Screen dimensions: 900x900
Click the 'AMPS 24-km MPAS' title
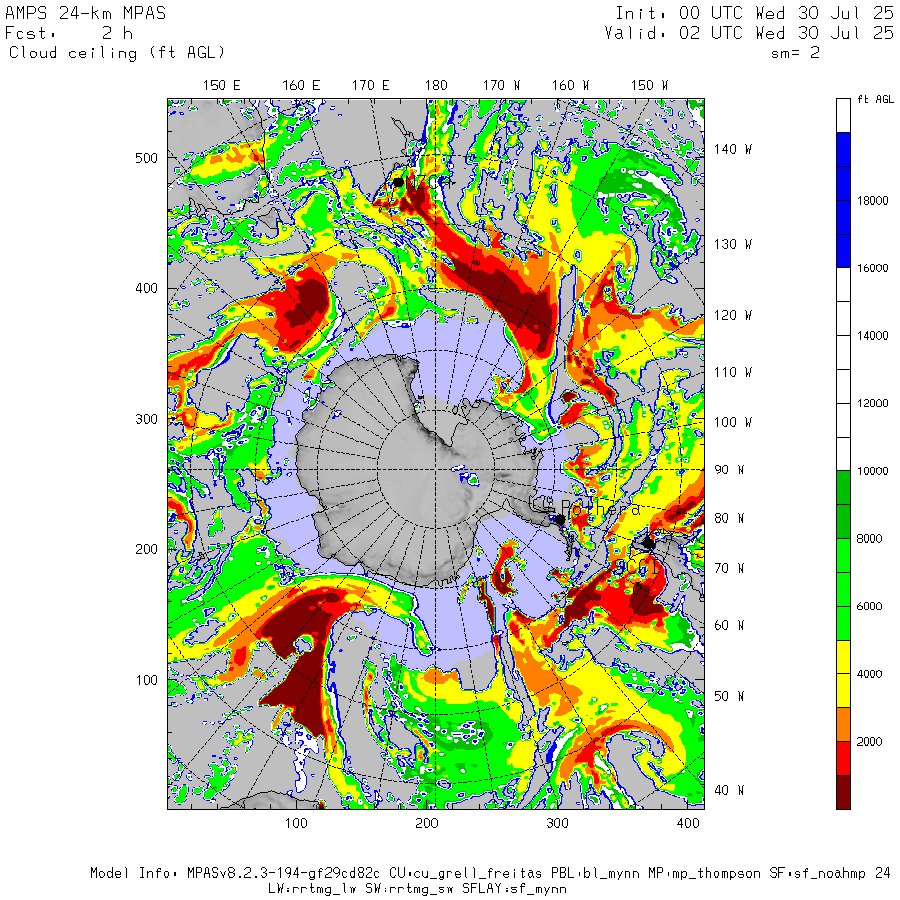[x=86, y=13]
